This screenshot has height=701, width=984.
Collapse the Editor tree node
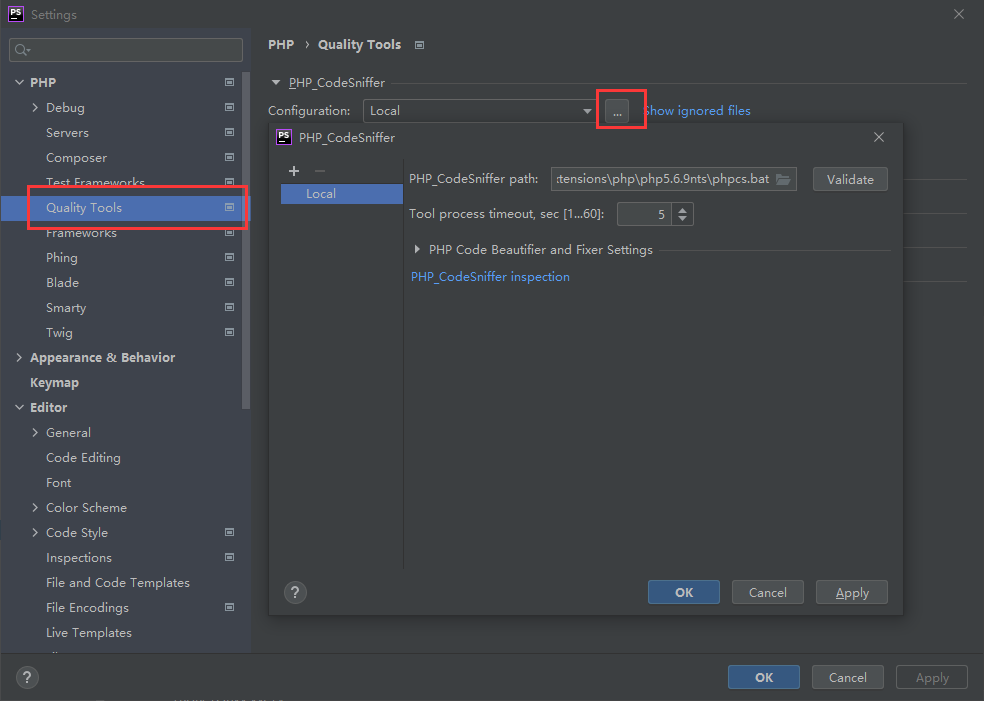(x=19, y=407)
